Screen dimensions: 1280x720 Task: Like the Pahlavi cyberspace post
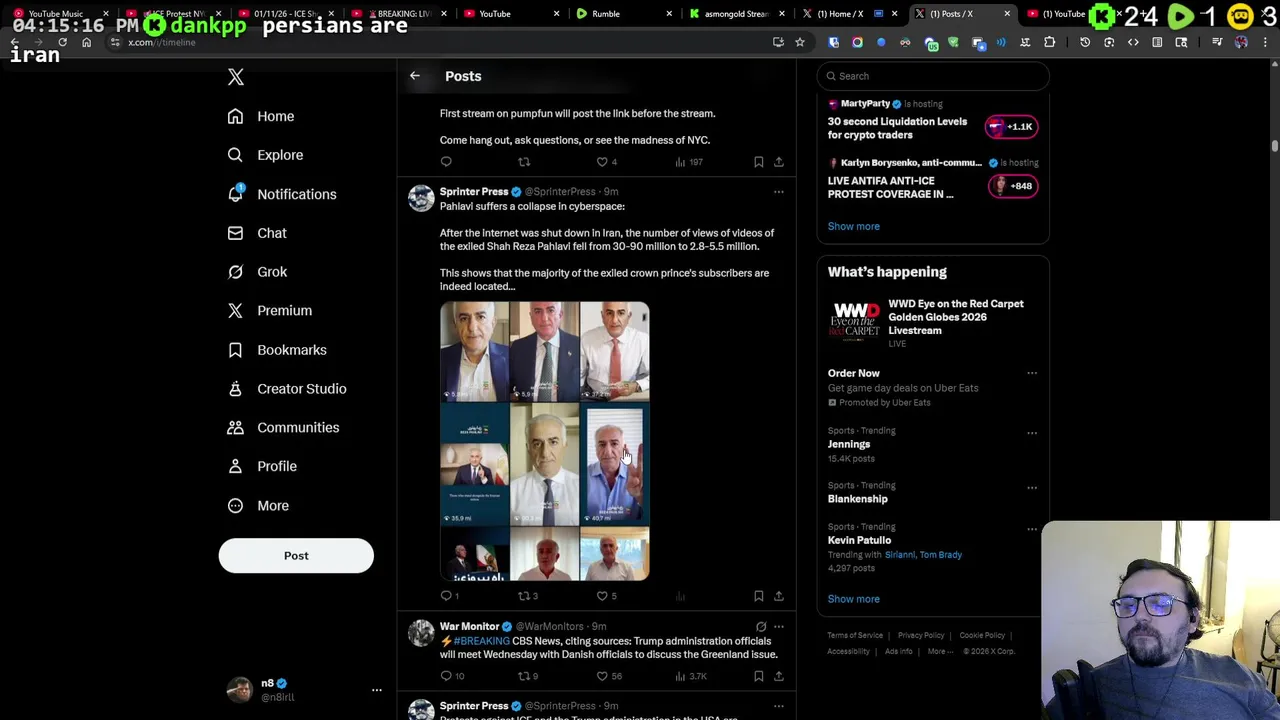pyautogui.click(x=607, y=596)
